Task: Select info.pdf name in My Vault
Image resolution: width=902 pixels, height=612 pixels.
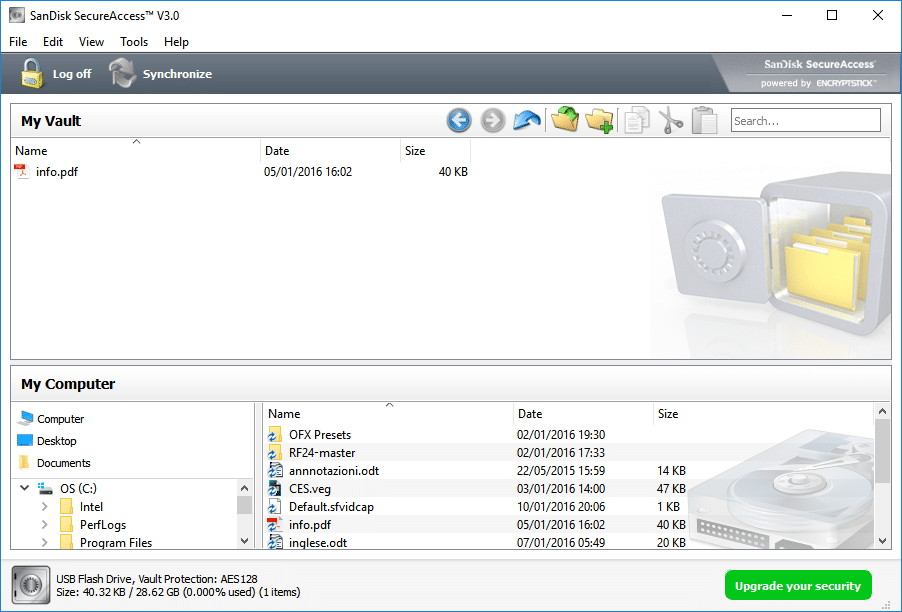Action: (56, 171)
